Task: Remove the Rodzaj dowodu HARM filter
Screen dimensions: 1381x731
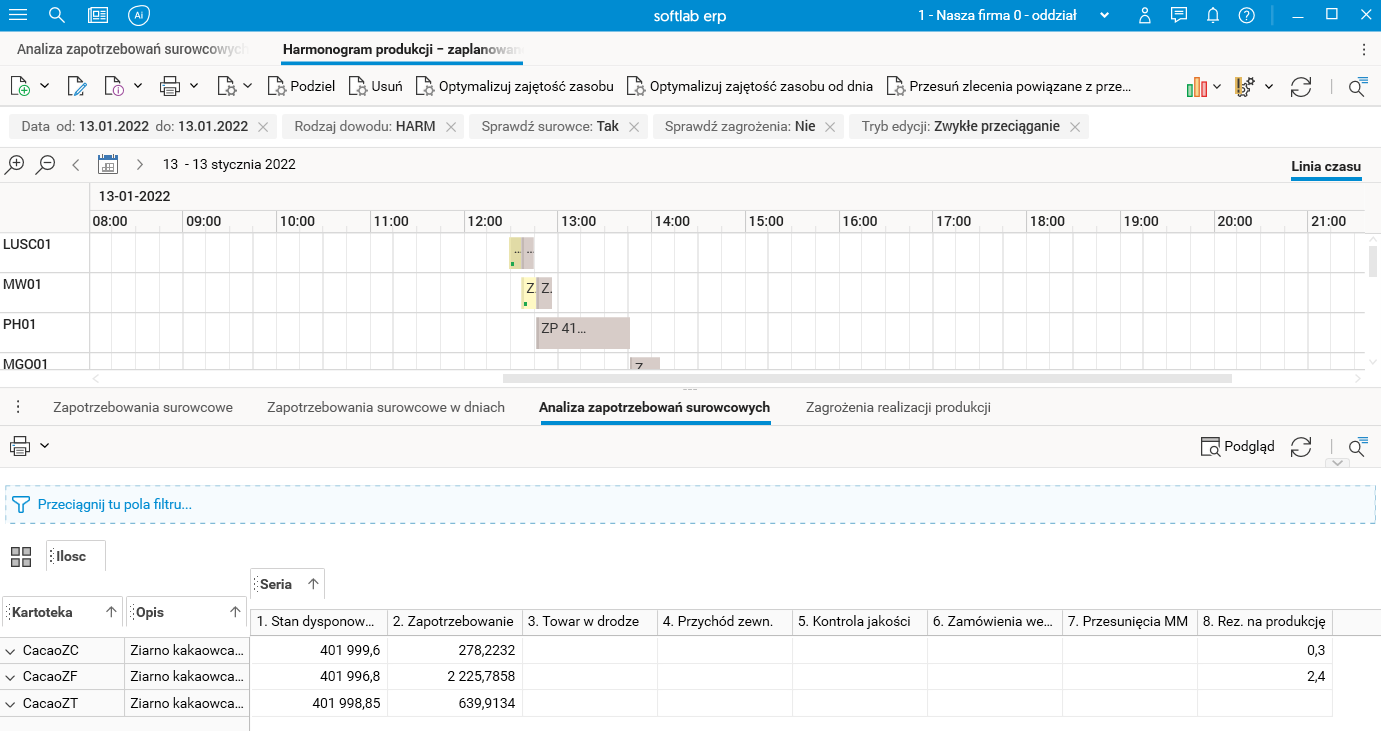Action: tap(451, 127)
